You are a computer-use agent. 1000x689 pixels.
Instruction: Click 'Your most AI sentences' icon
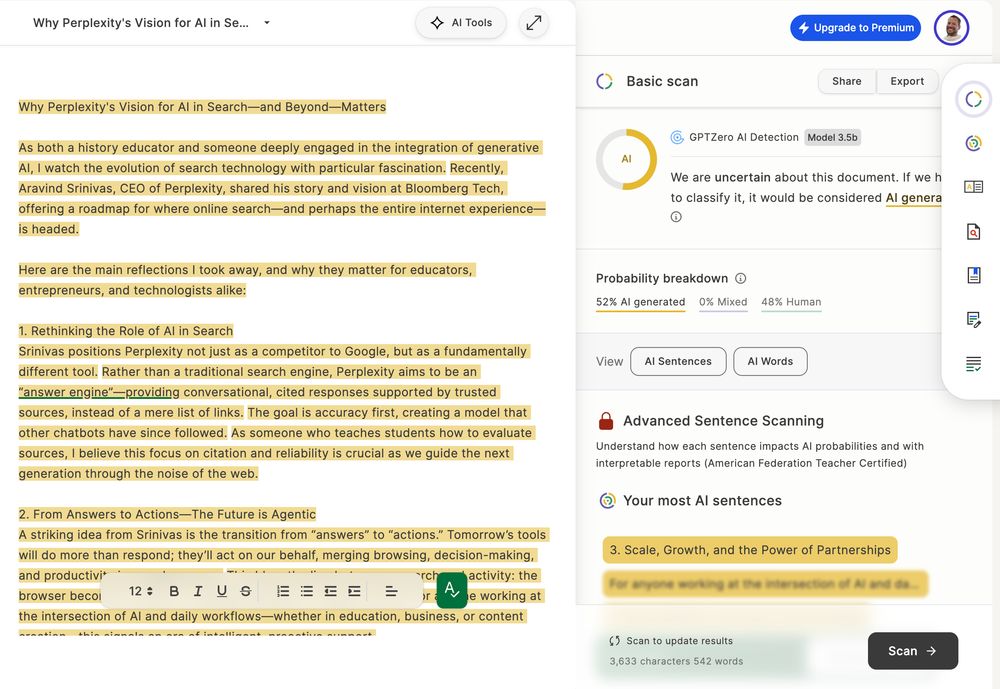pyautogui.click(x=607, y=501)
